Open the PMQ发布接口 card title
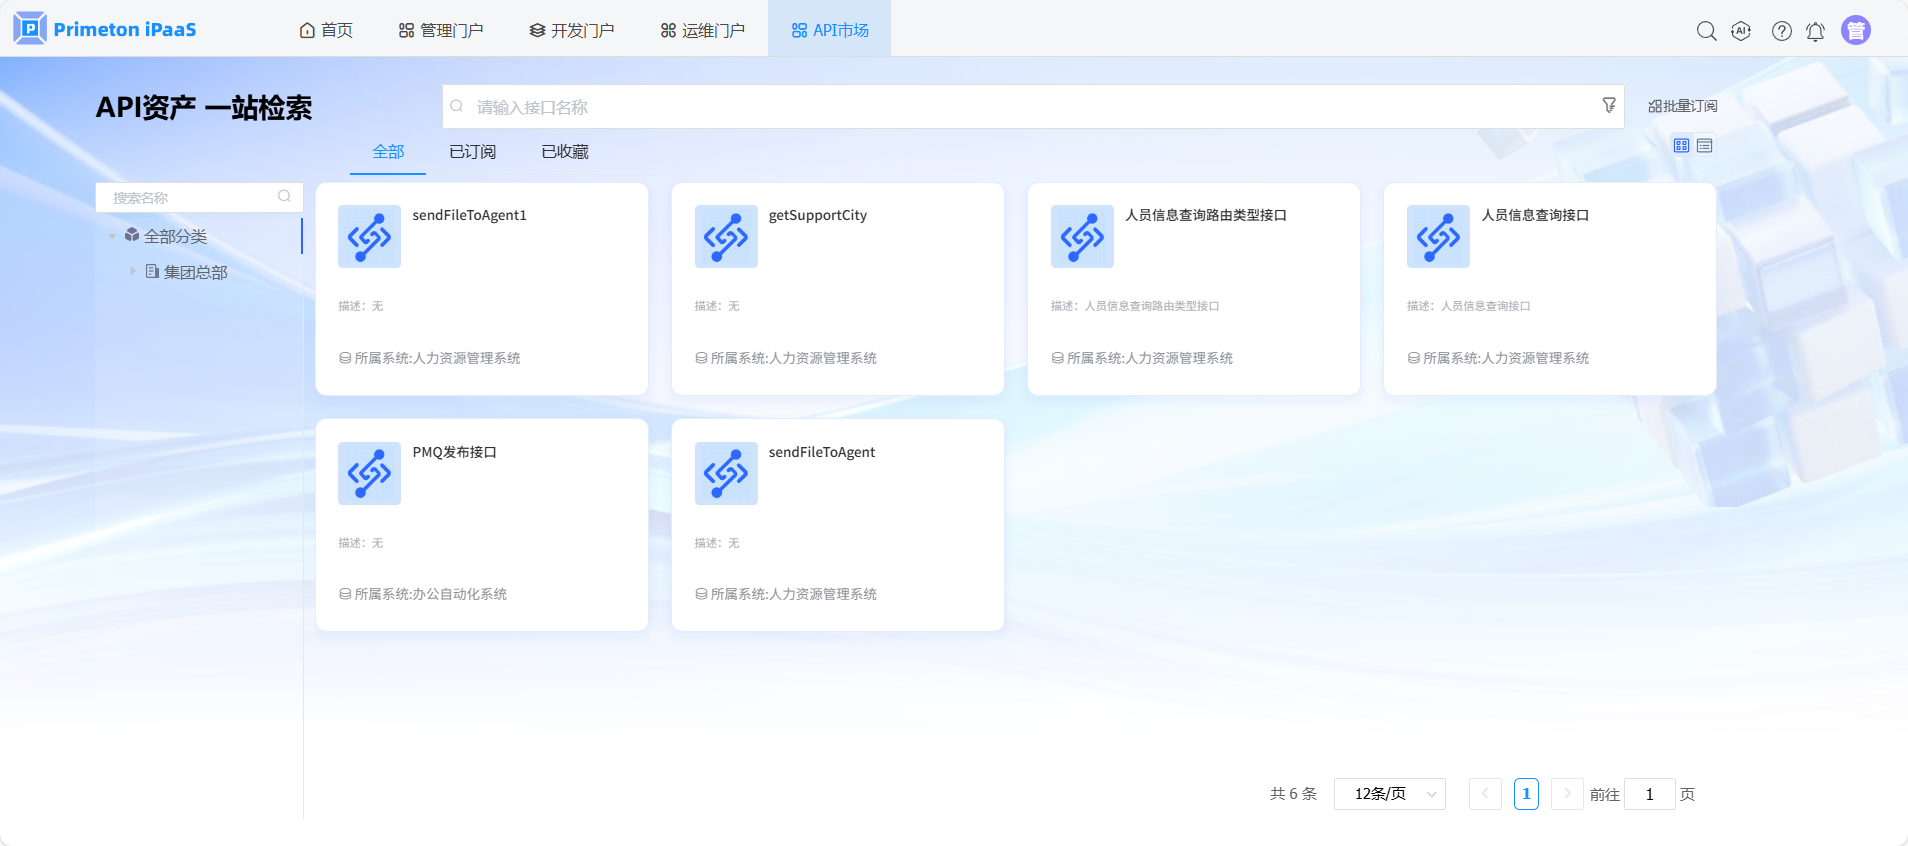 455,452
